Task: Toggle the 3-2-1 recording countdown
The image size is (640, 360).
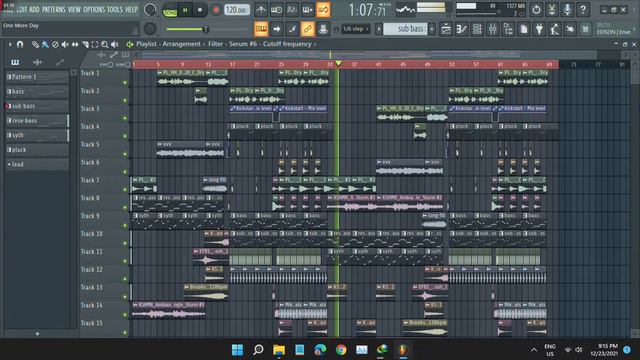Action: [x=291, y=10]
